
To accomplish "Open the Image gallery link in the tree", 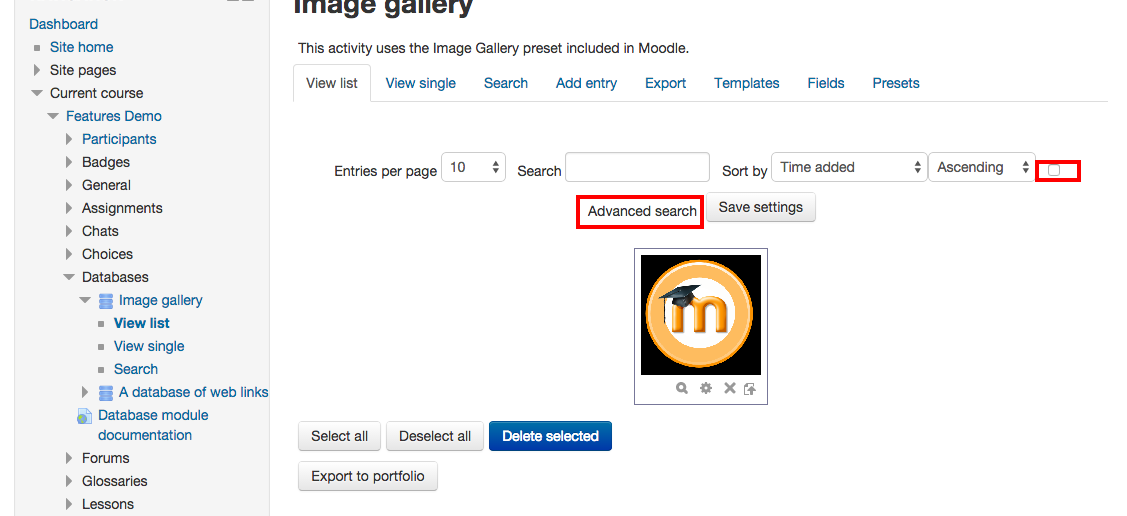I will (160, 300).
